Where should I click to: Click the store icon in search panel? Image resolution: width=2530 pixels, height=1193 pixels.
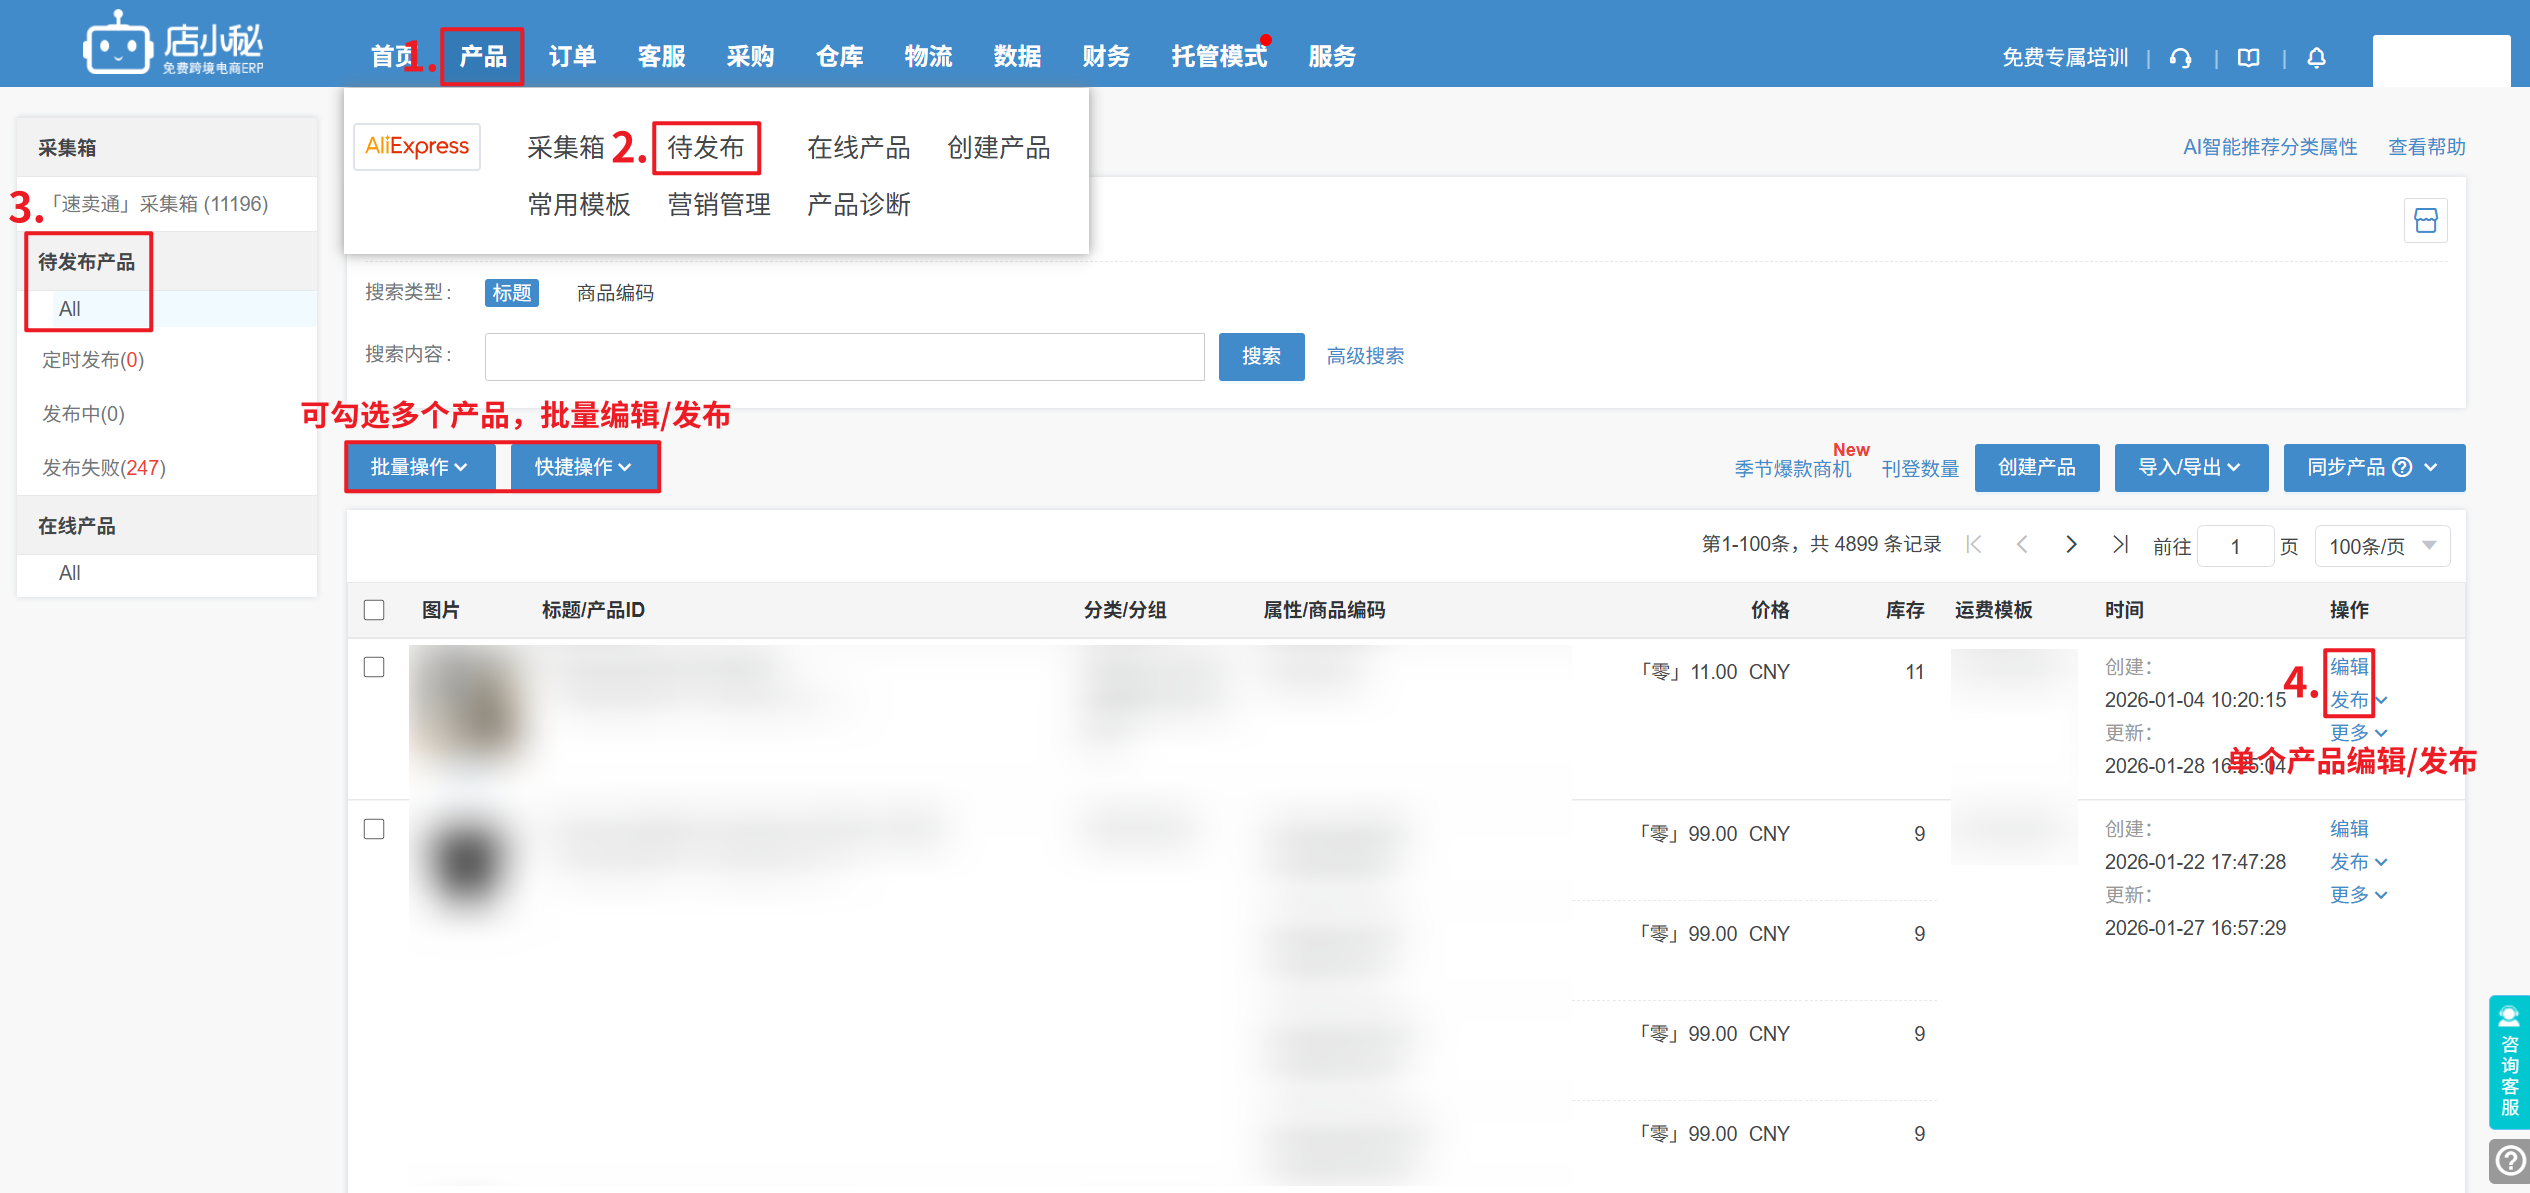(x=2425, y=221)
